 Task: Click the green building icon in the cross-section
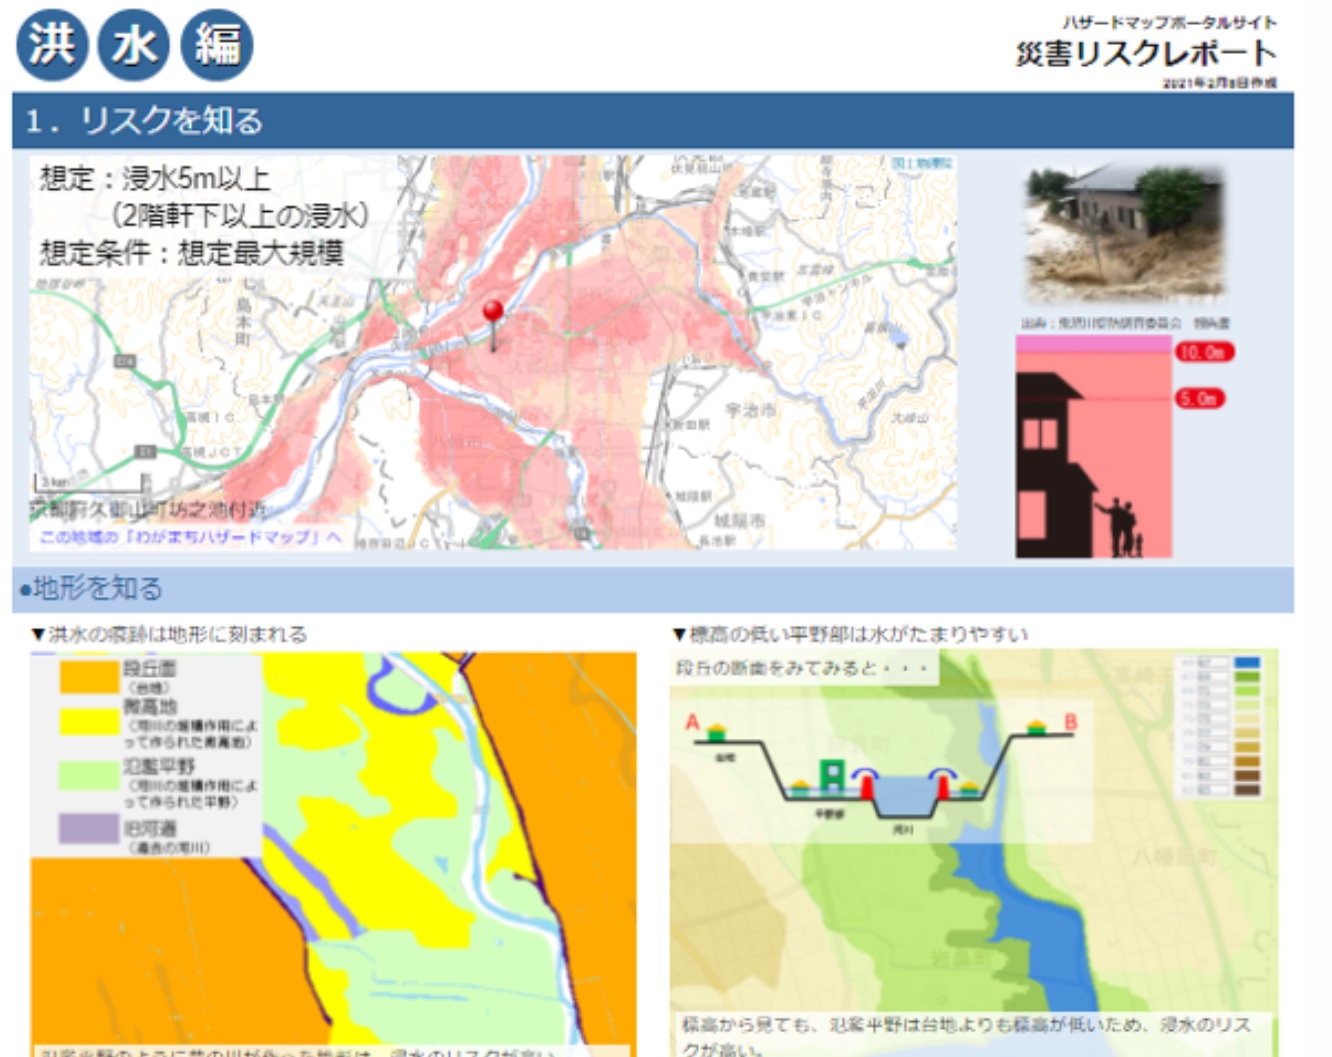click(x=831, y=775)
